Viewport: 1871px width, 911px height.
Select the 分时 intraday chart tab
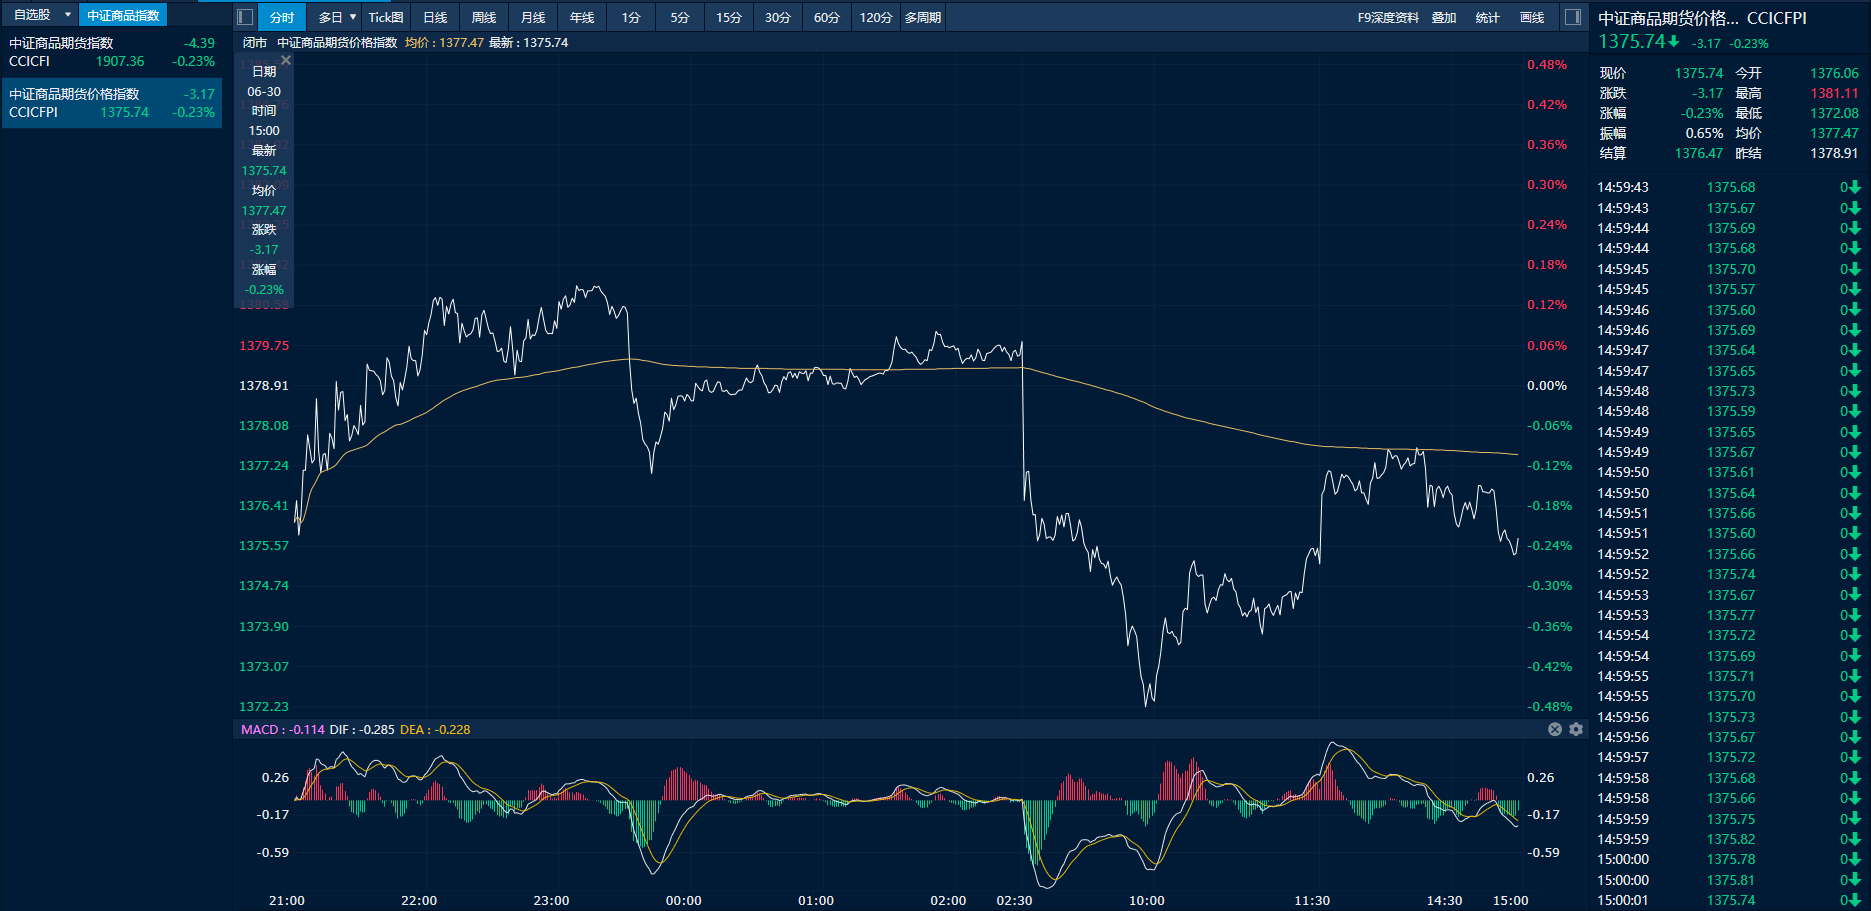click(x=282, y=17)
